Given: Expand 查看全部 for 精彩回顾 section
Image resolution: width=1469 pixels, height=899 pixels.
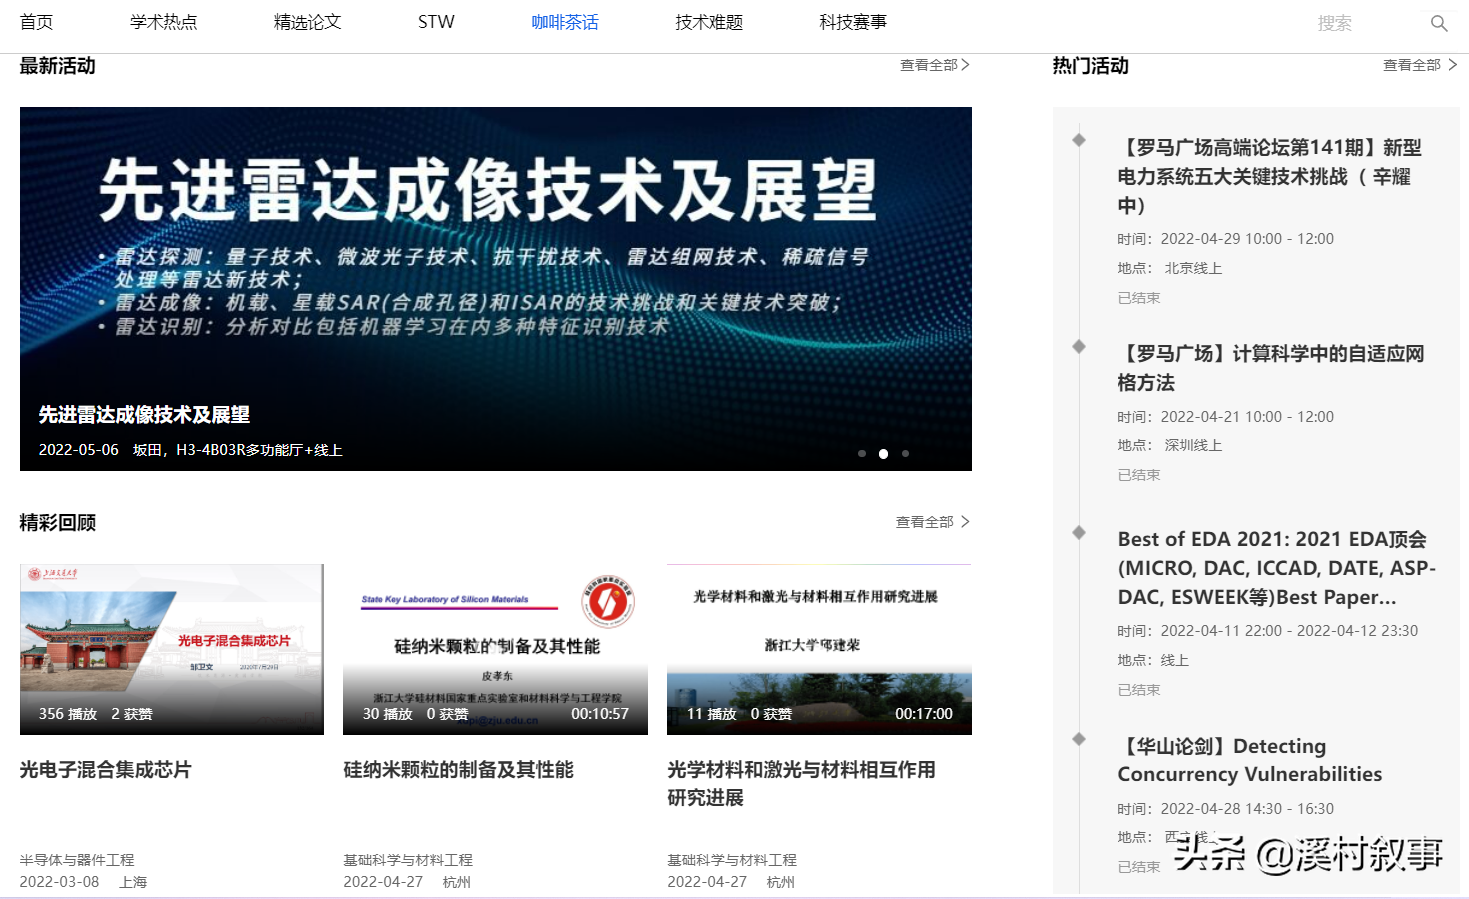Looking at the screenshot, I should point(932,522).
